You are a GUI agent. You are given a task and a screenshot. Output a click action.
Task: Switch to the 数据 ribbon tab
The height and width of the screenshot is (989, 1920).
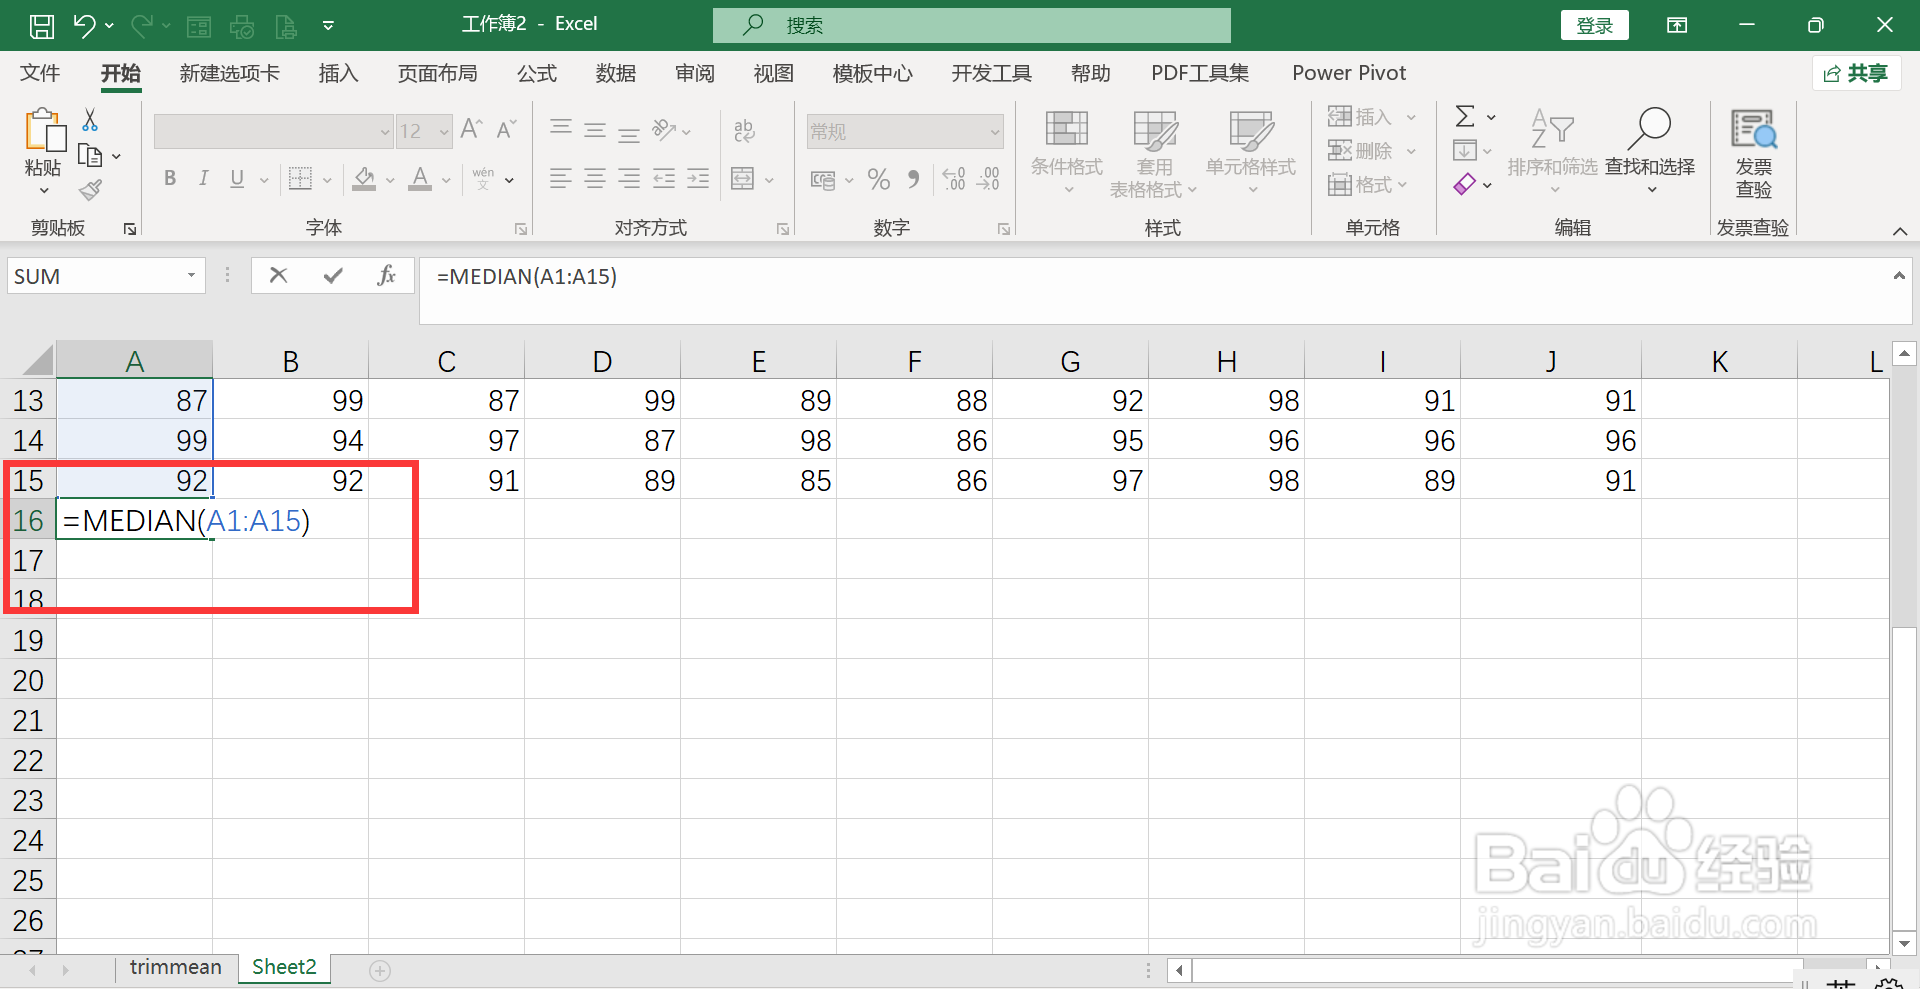click(616, 73)
